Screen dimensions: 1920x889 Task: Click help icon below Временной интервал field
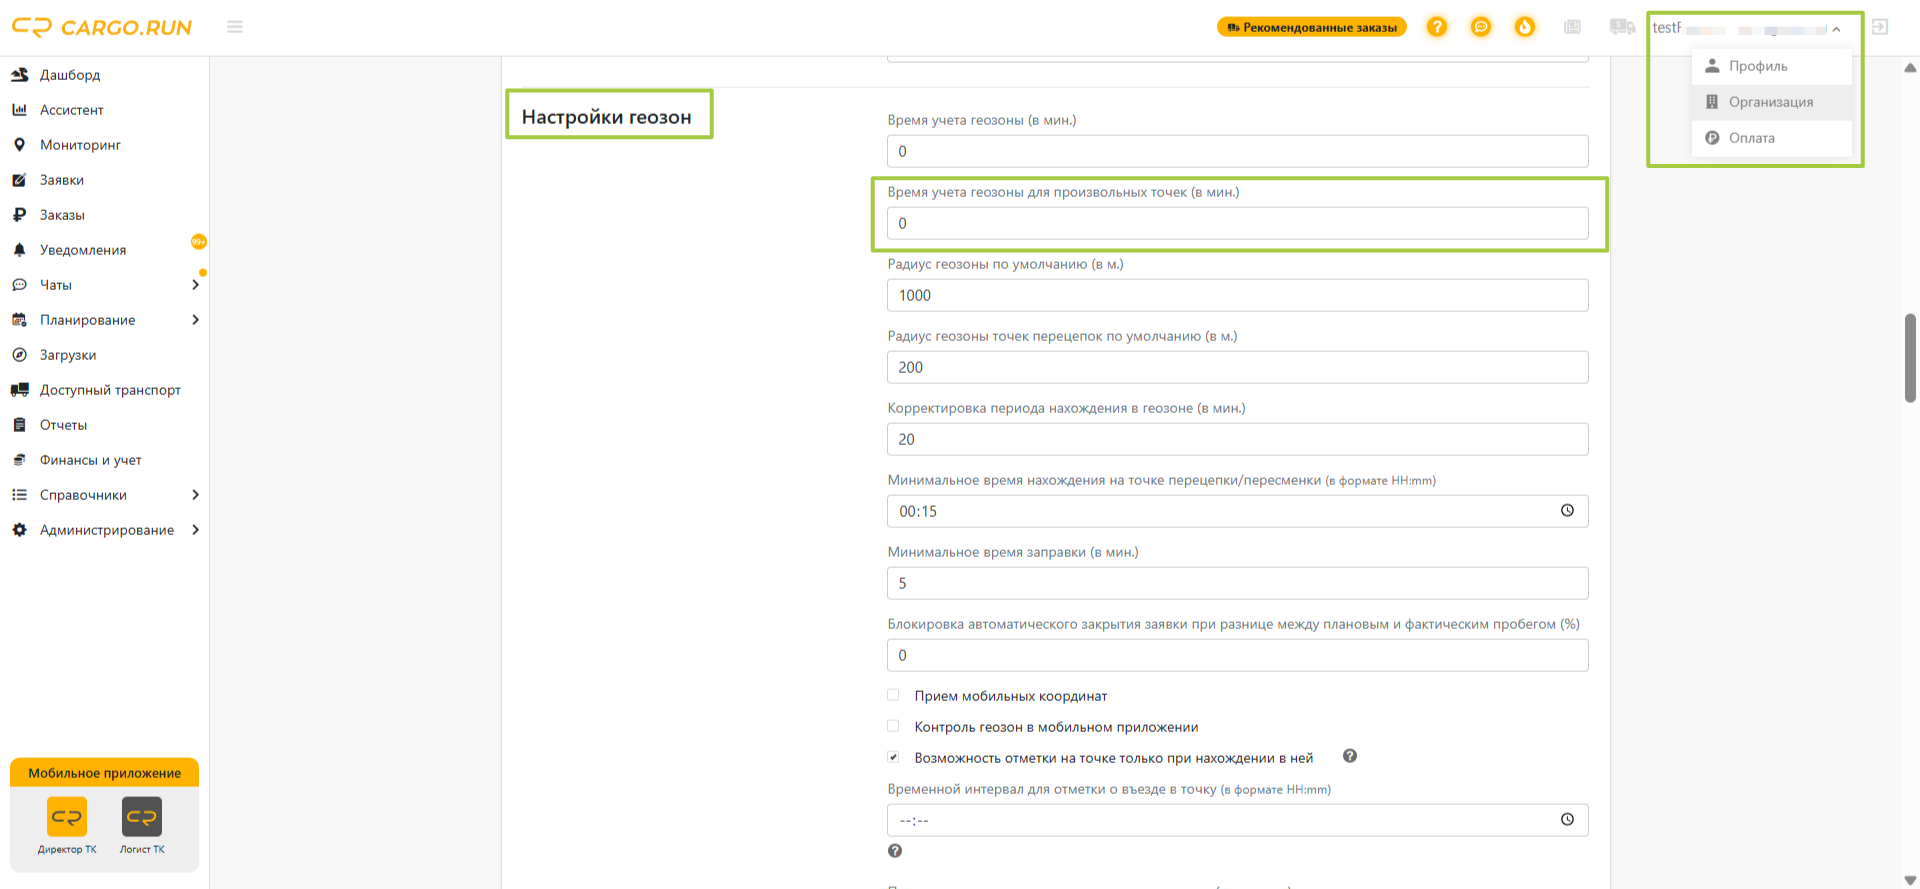pyautogui.click(x=895, y=851)
